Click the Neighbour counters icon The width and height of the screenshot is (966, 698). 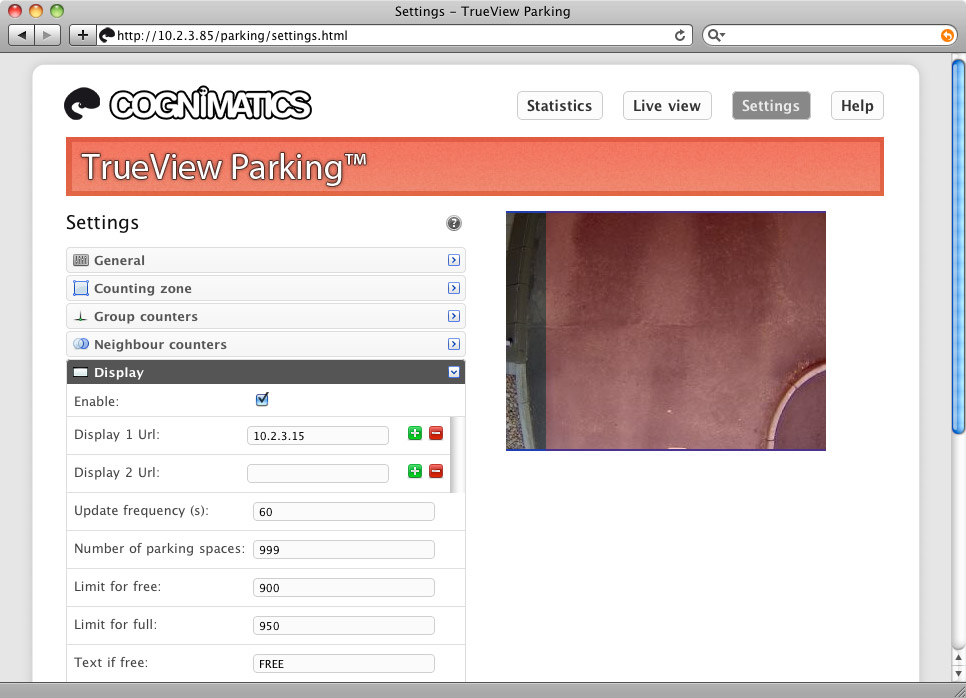tap(81, 344)
